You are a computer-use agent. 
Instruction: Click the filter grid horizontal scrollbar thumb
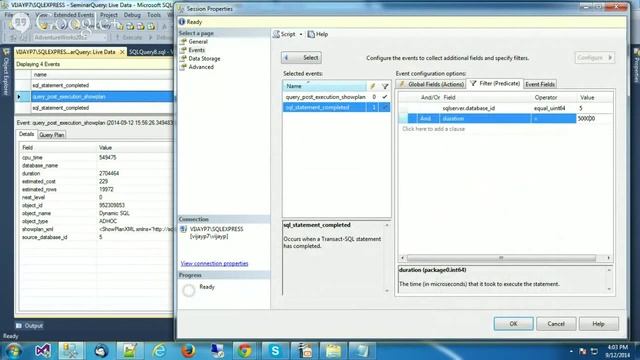(501, 258)
